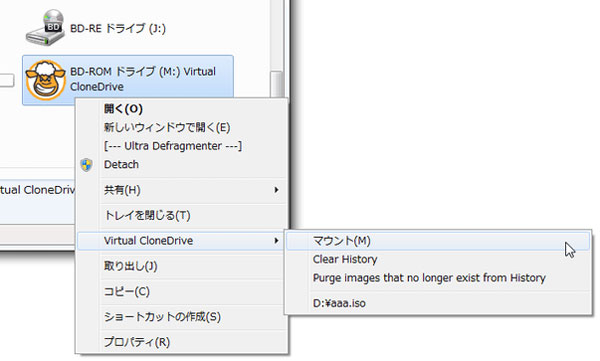
Task: Choose Detach in the context menu
Action: click(x=182, y=165)
